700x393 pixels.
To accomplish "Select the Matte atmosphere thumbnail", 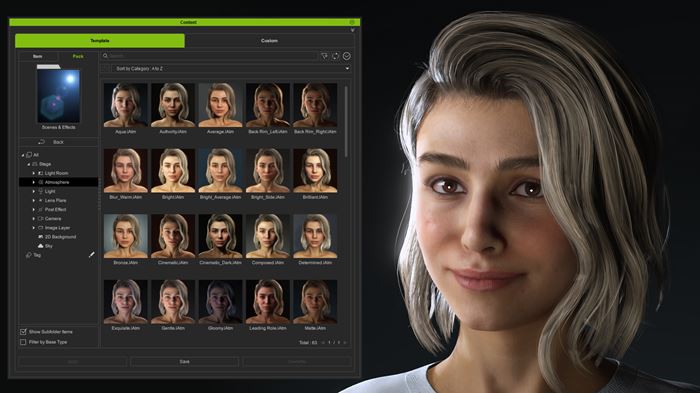I will point(315,301).
